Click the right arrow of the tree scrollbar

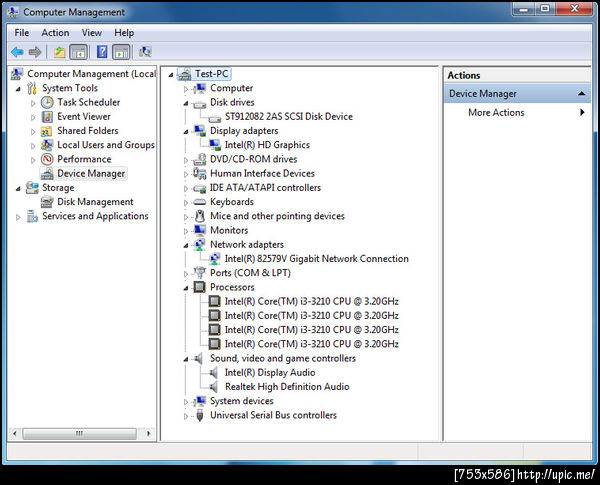click(148, 434)
